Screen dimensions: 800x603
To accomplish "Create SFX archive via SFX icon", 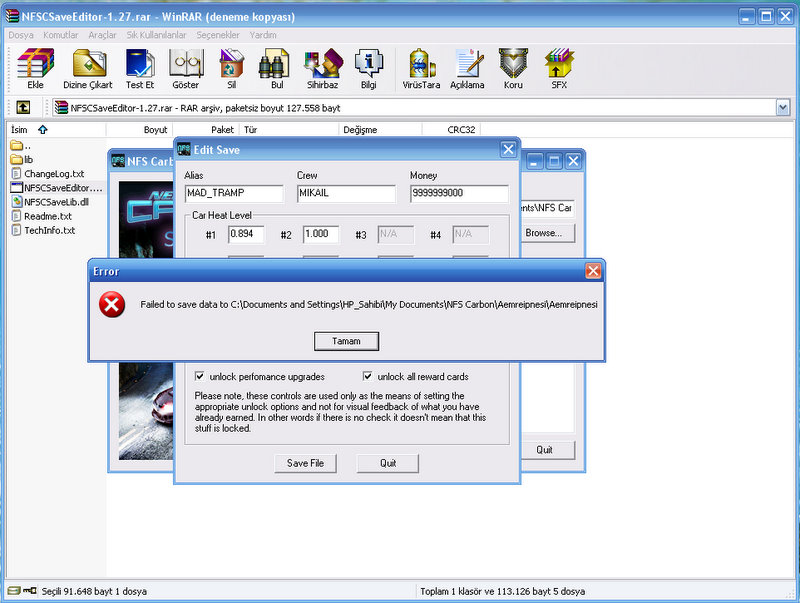I will tap(559, 69).
